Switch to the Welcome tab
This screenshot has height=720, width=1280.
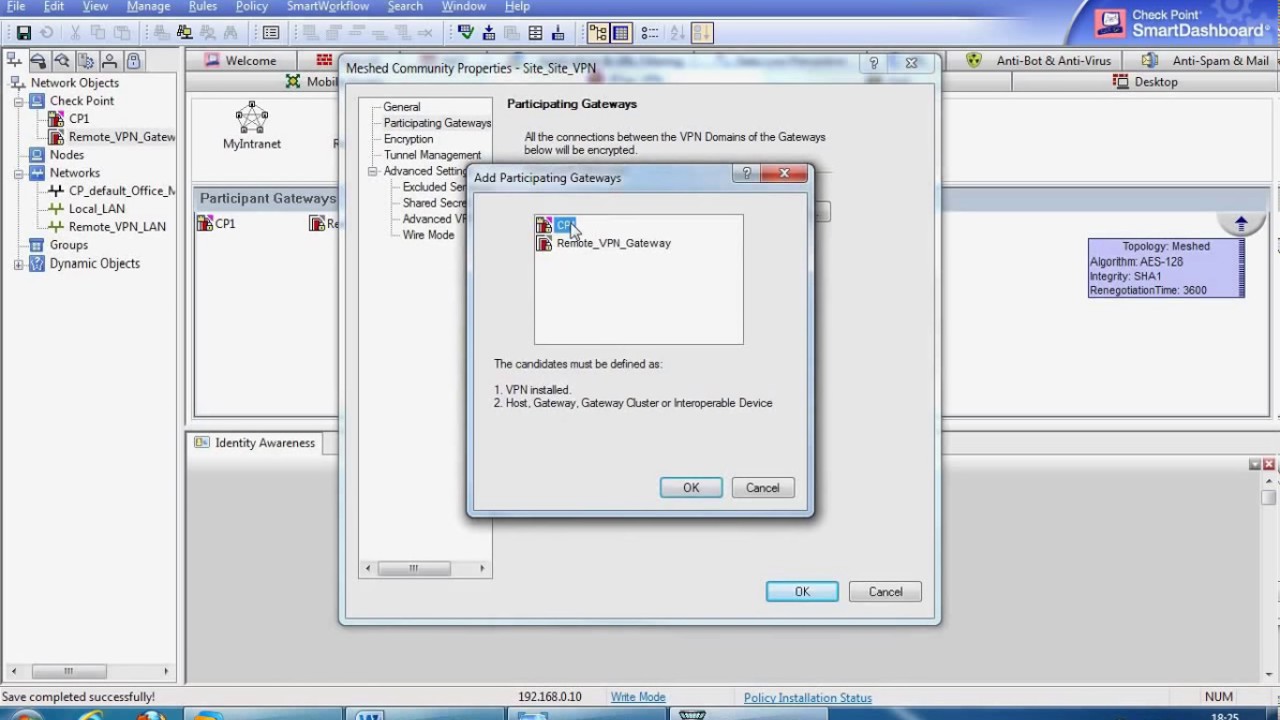click(240, 60)
